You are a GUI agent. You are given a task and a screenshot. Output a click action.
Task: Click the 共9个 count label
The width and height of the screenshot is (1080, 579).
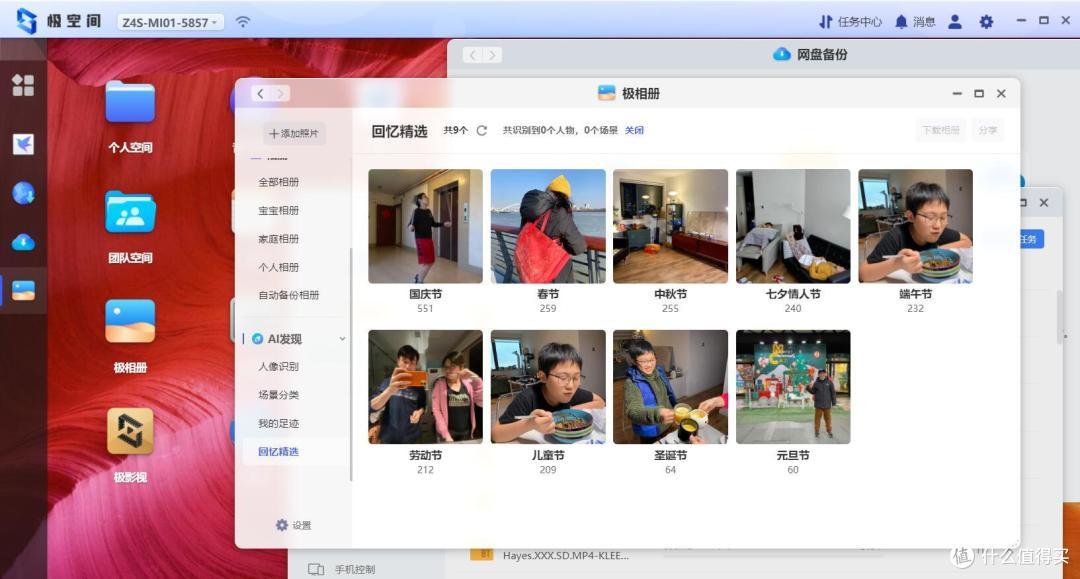pos(455,130)
